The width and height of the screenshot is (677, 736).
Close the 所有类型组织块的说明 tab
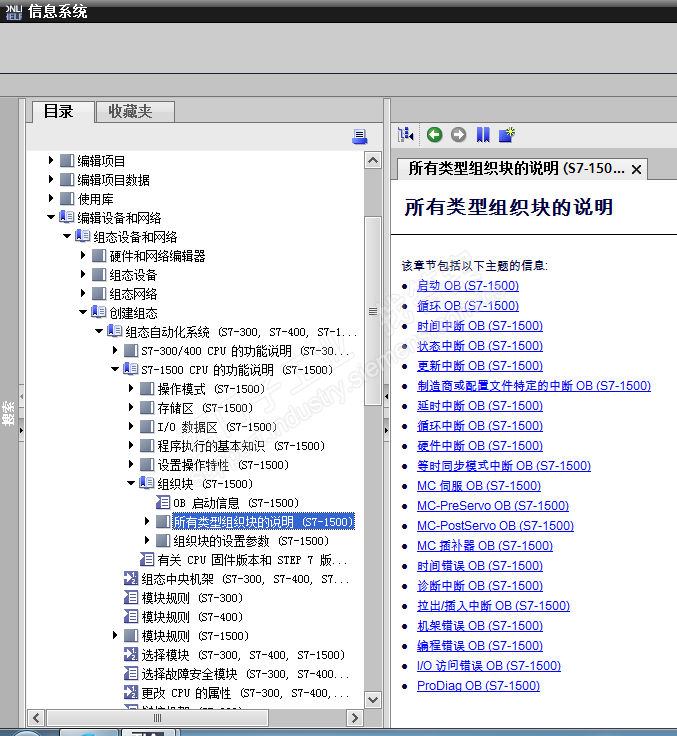(x=636, y=169)
